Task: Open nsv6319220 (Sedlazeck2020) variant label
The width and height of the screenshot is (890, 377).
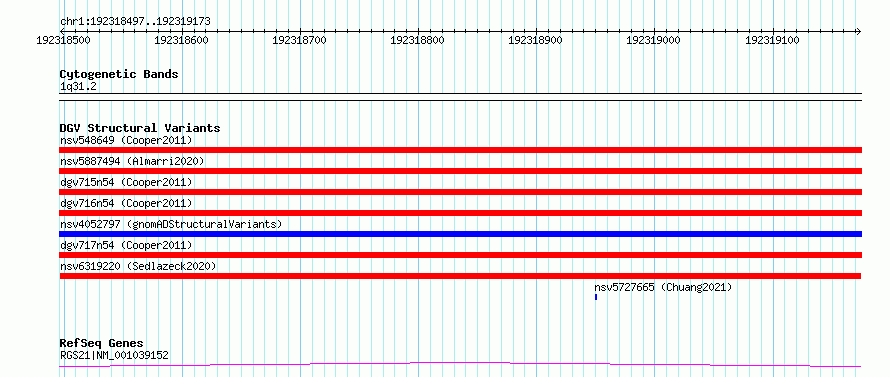Action: (x=138, y=266)
